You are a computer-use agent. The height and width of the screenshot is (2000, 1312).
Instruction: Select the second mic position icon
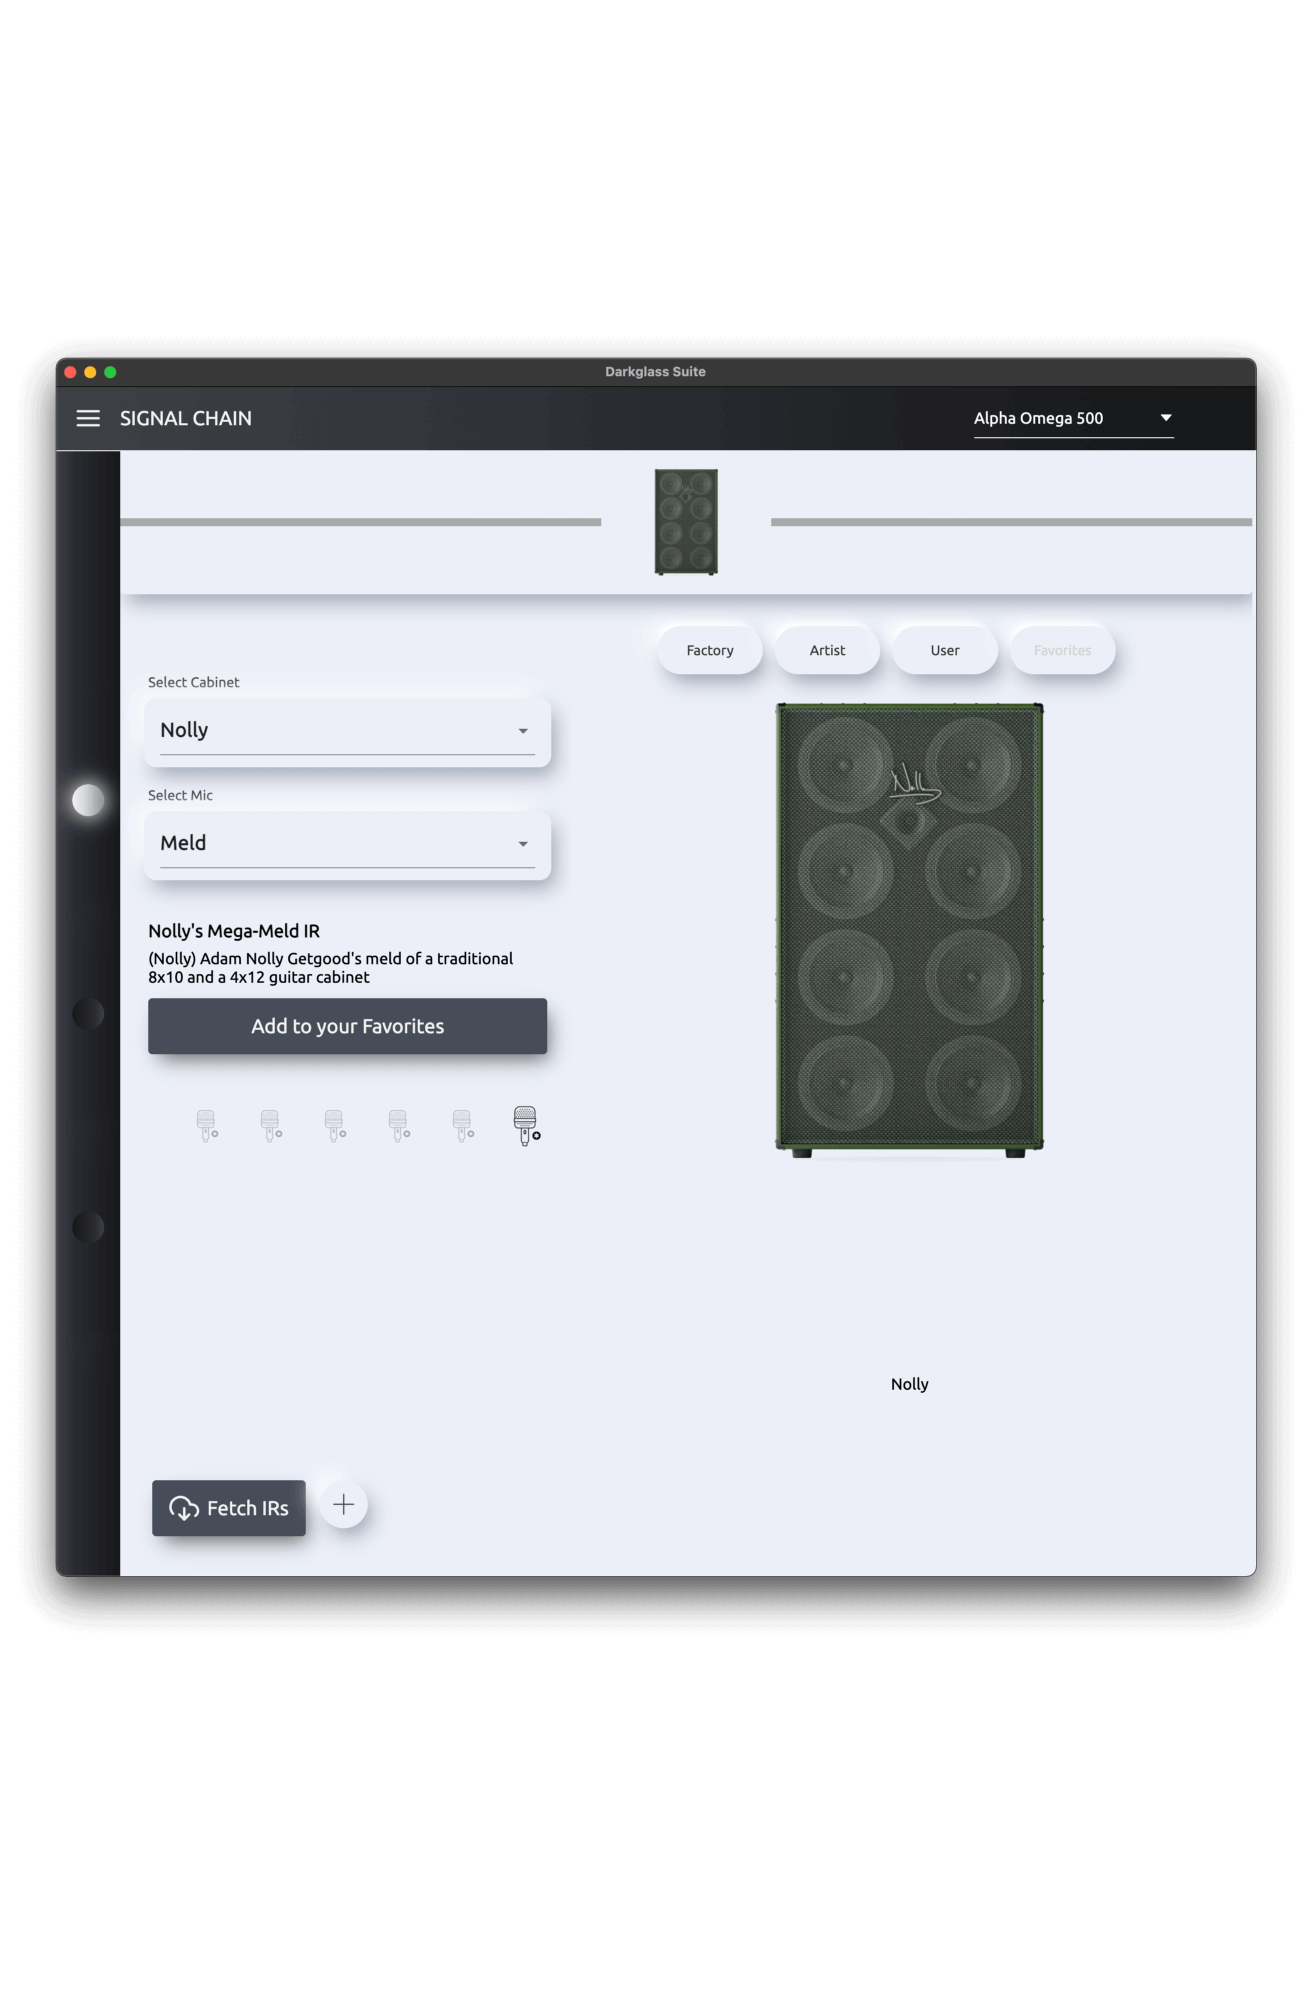coord(271,1126)
